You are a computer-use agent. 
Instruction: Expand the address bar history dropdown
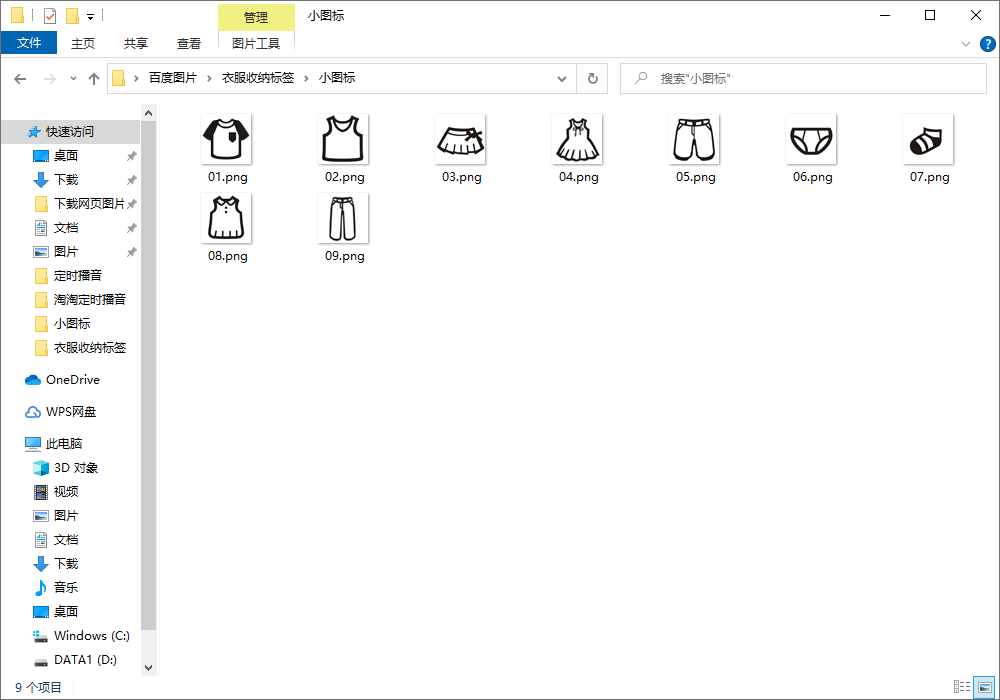coord(562,78)
